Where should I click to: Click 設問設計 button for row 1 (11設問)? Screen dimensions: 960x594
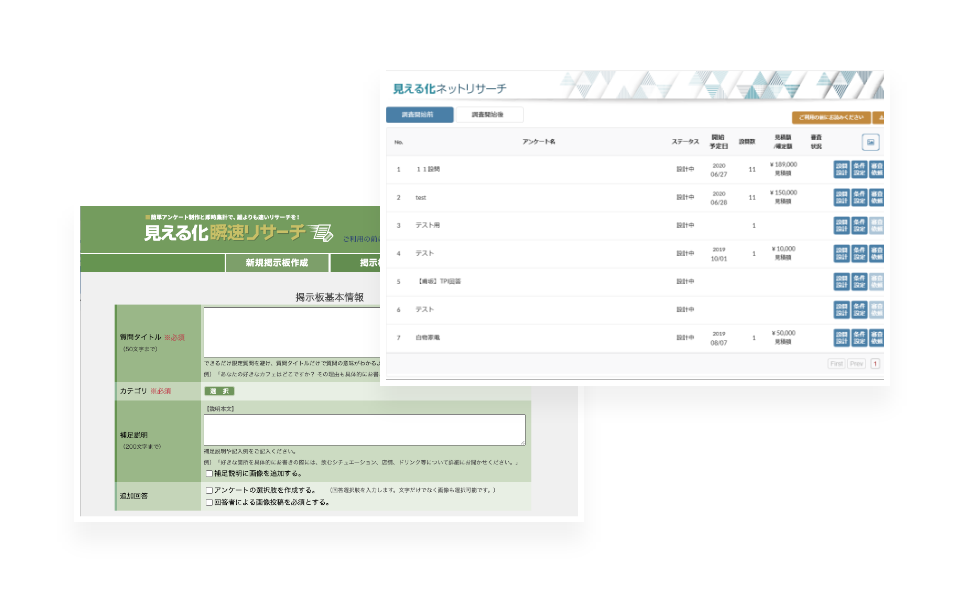pos(841,169)
